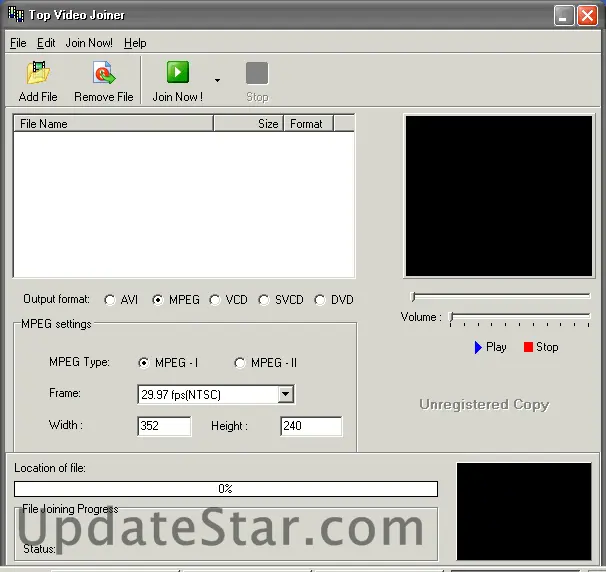Stop the preview playback
Image resolution: width=606 pixels, height=572 pixels.
click(x=541, y=347)
